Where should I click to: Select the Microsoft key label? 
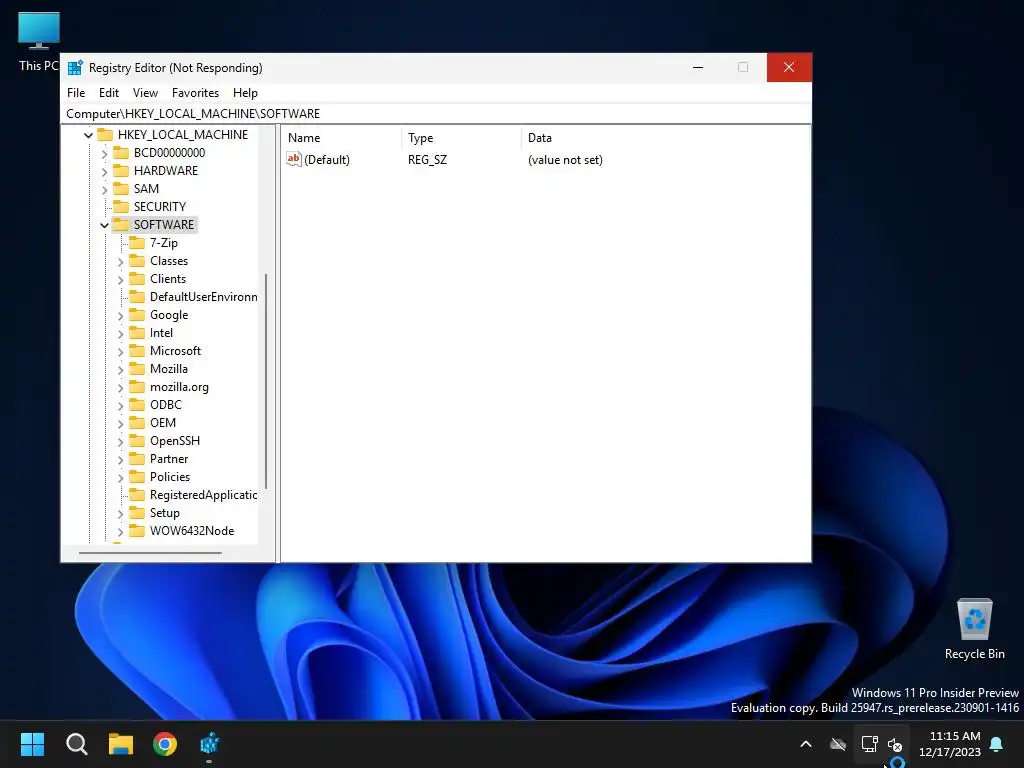[x=176, y=351]
